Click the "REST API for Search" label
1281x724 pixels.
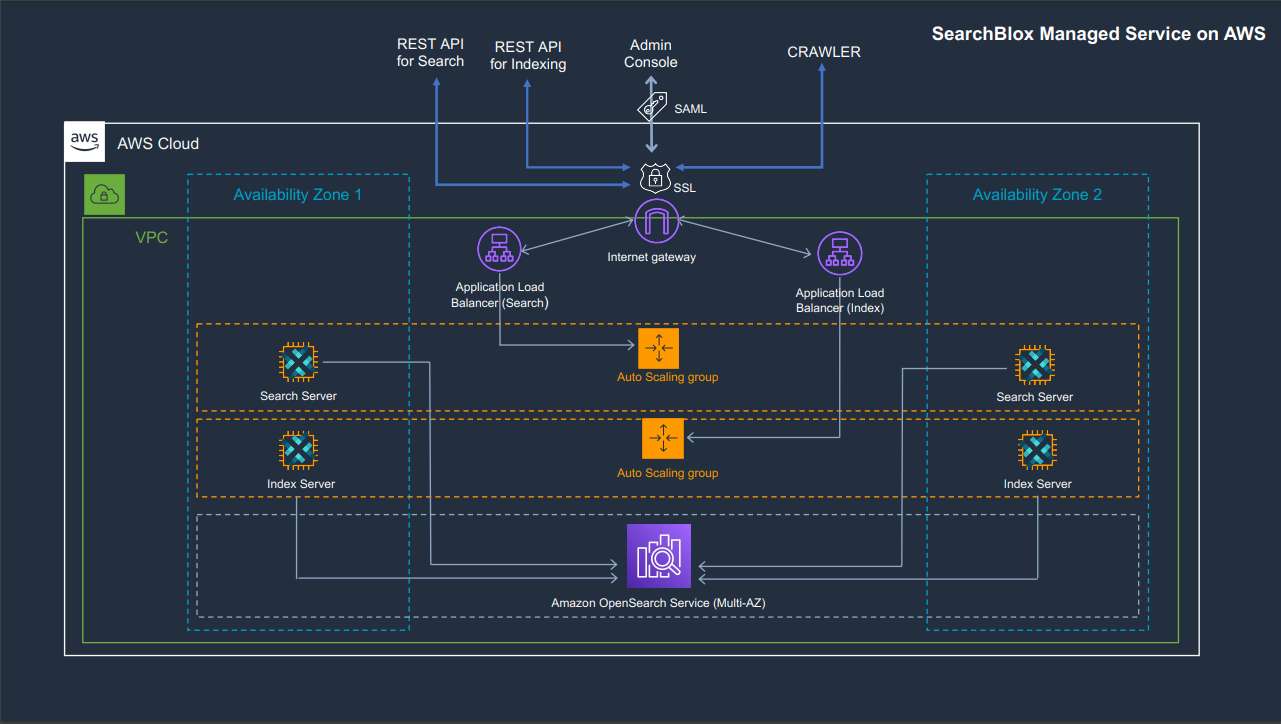pyautogui.click(x=430, y=52)
